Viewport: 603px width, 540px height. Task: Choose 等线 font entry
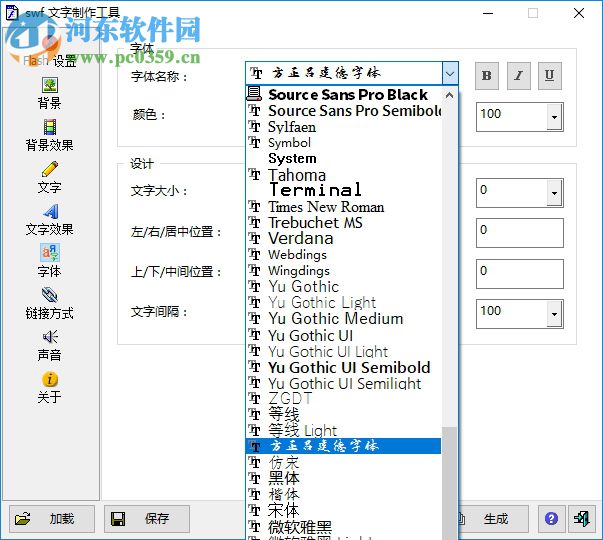click(343, 414)
